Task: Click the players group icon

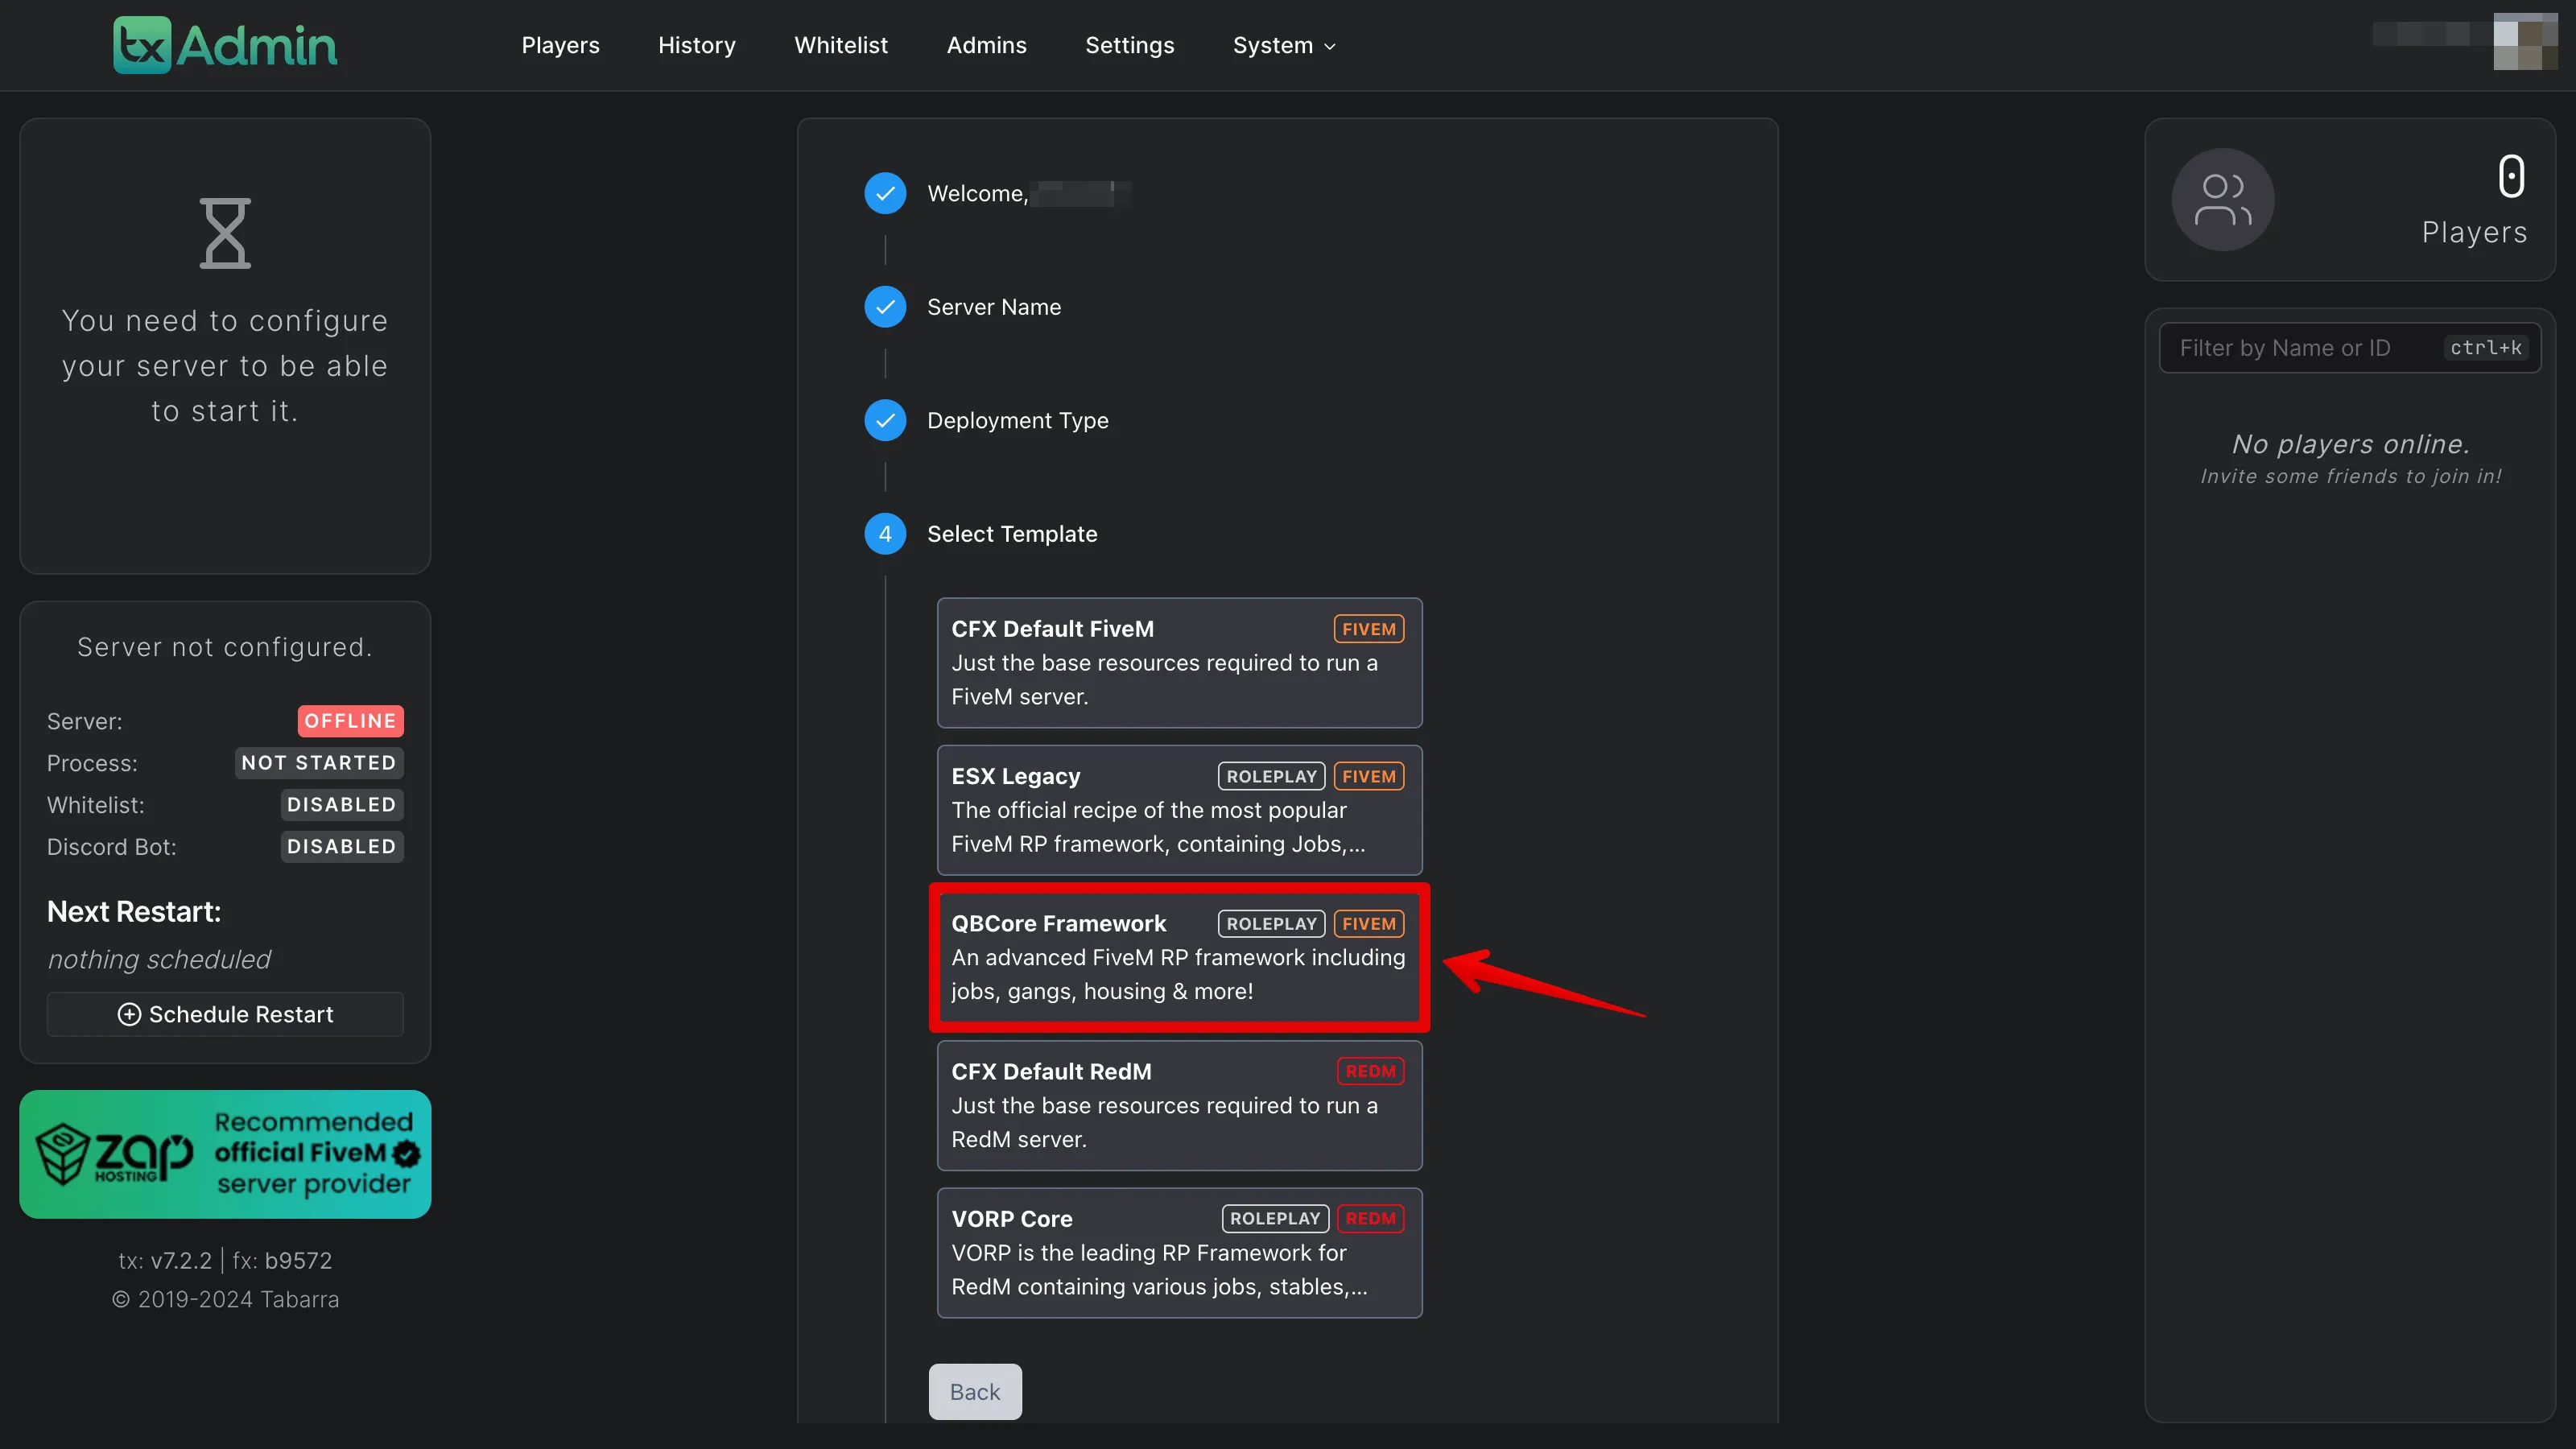Action: 2223,200
